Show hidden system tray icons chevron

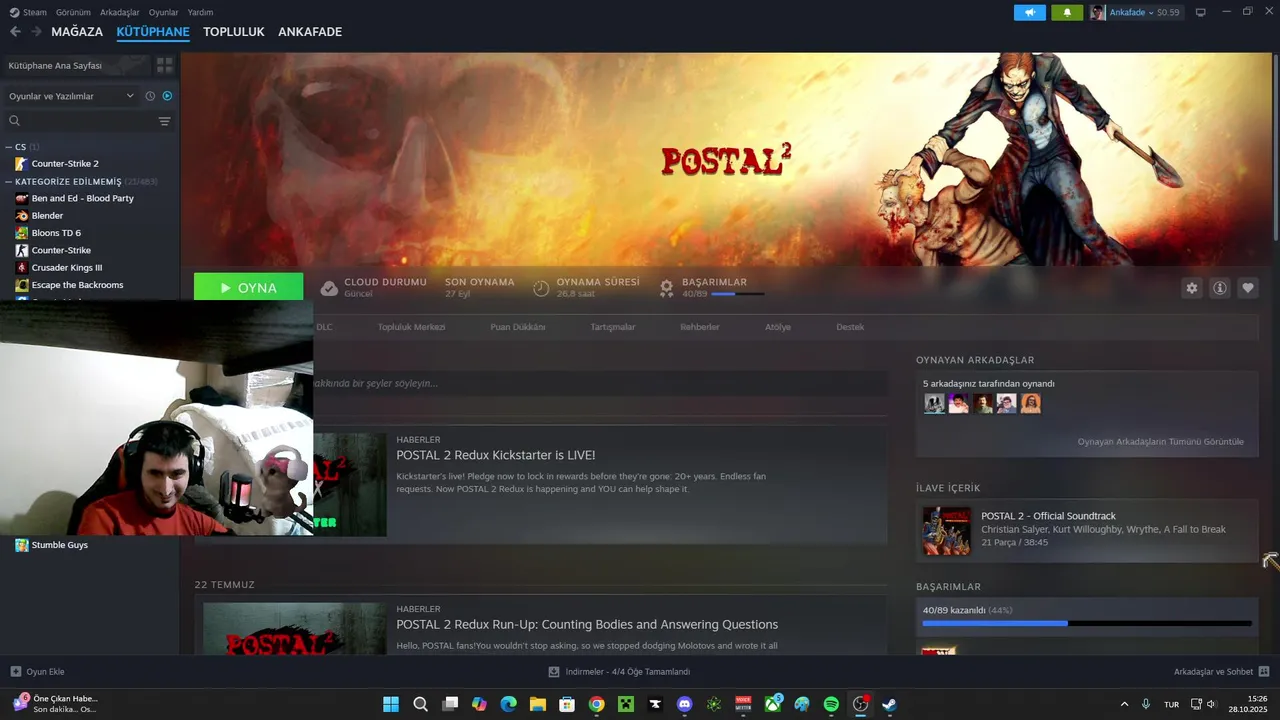(1124, 704)
